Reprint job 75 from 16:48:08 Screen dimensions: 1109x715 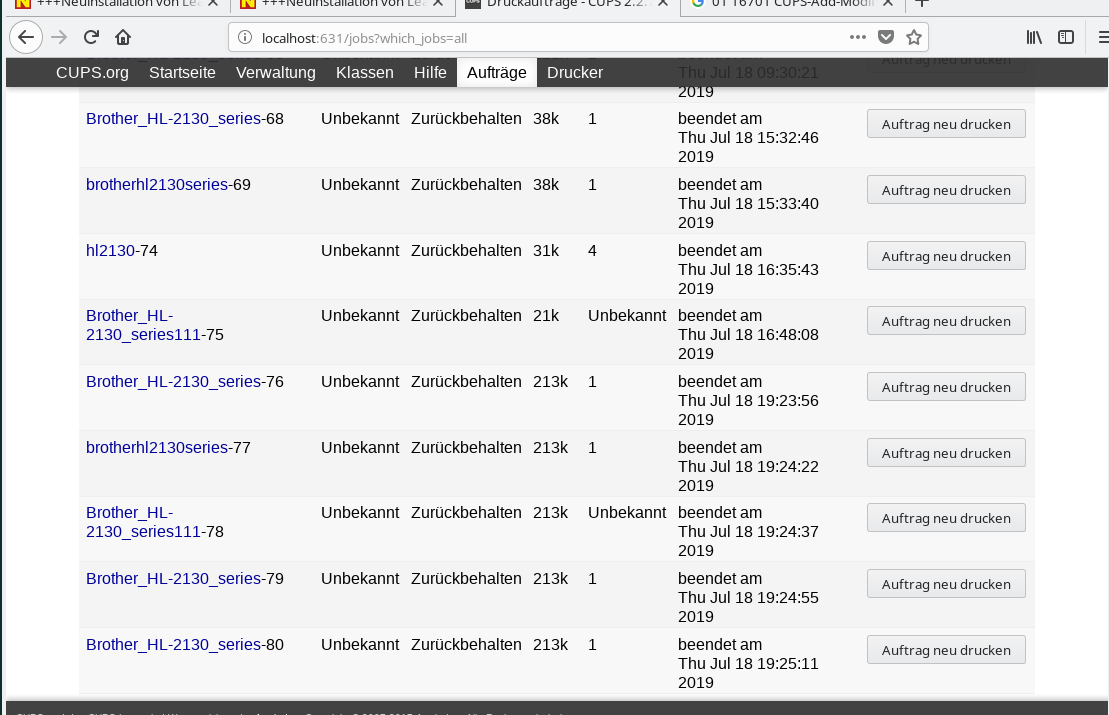pyautogui.click(x=946, y=320)
